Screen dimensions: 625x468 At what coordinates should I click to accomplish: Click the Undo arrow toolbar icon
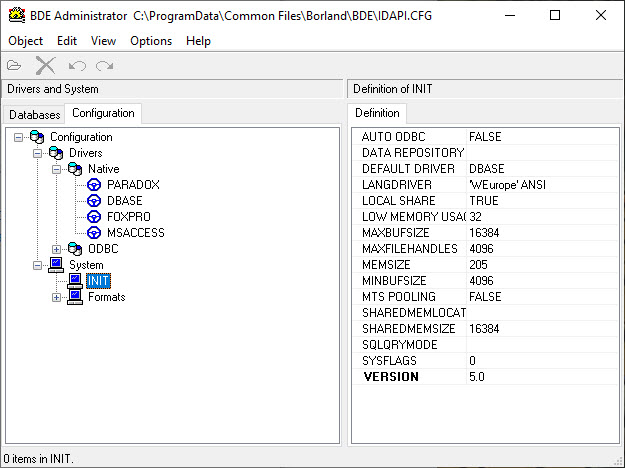click(77, 65)
